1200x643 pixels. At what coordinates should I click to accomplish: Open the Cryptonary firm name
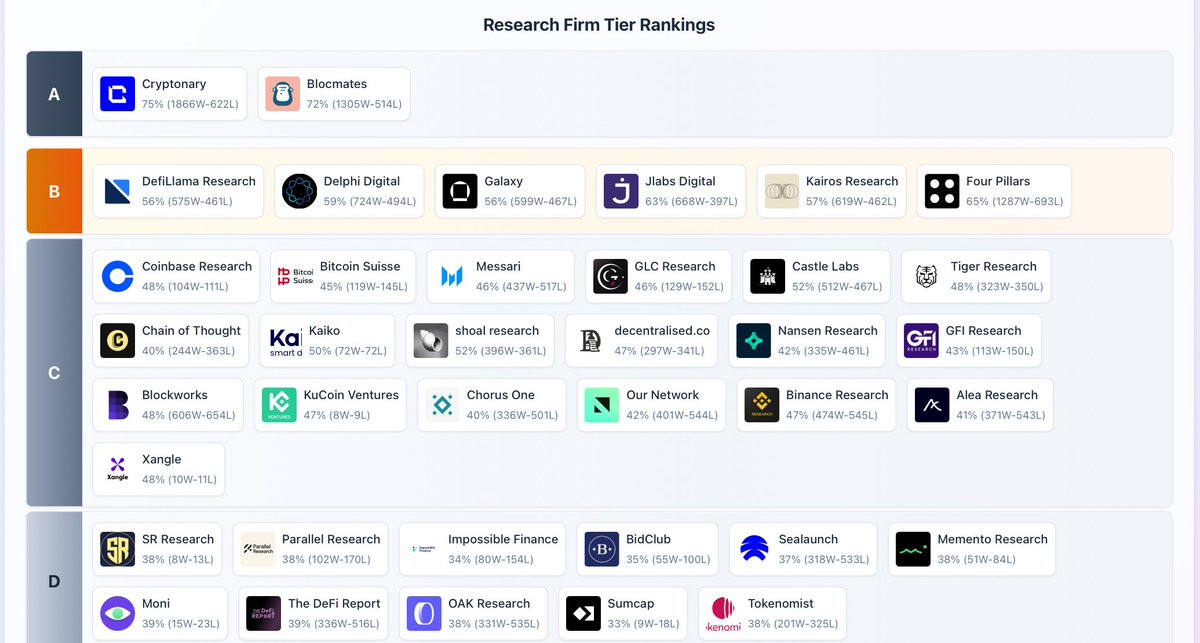click(x=174, y=84)
